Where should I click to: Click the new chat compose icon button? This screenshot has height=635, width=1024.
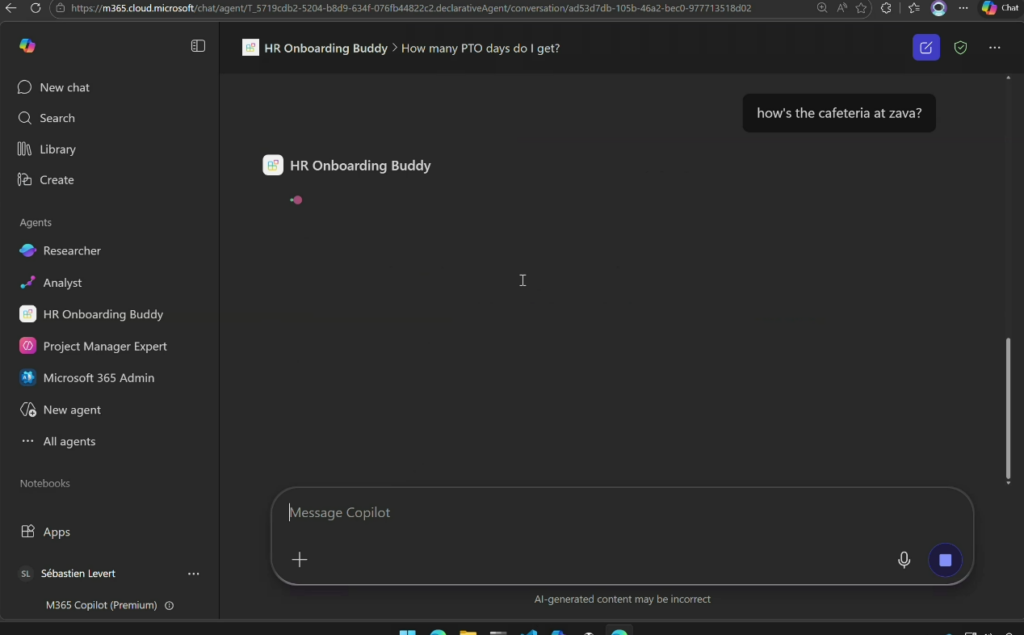click(x=926, y=48)
